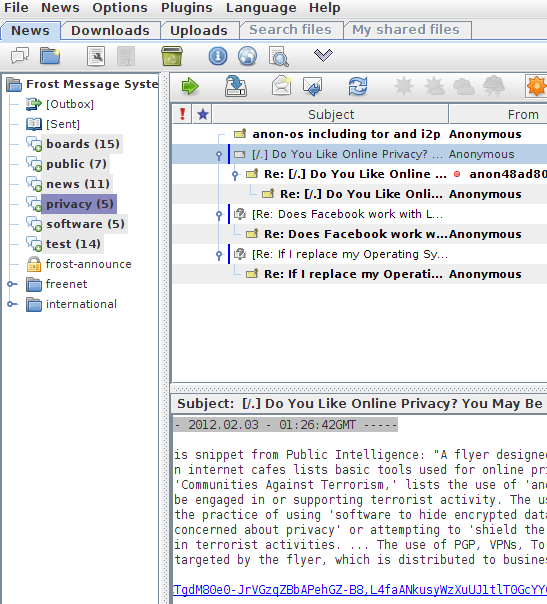Click the Subject column header
The image size is (547, 604).
point(331,114)
